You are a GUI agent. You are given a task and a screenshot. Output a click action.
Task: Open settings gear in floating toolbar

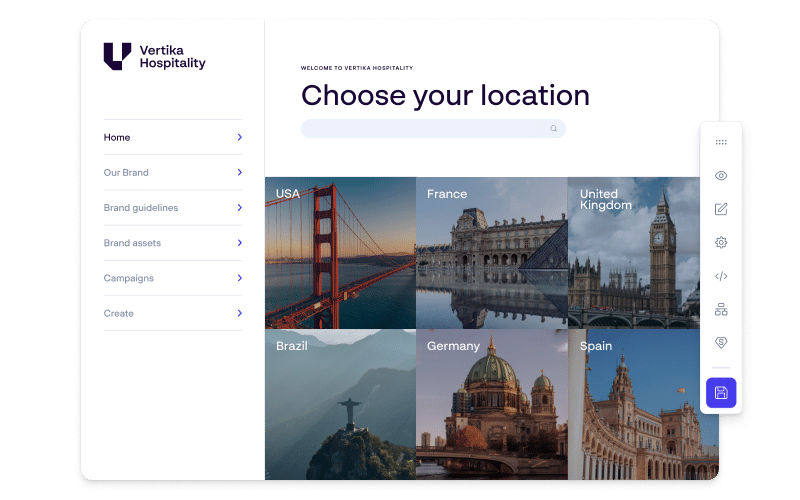click(x=721, y=242)
